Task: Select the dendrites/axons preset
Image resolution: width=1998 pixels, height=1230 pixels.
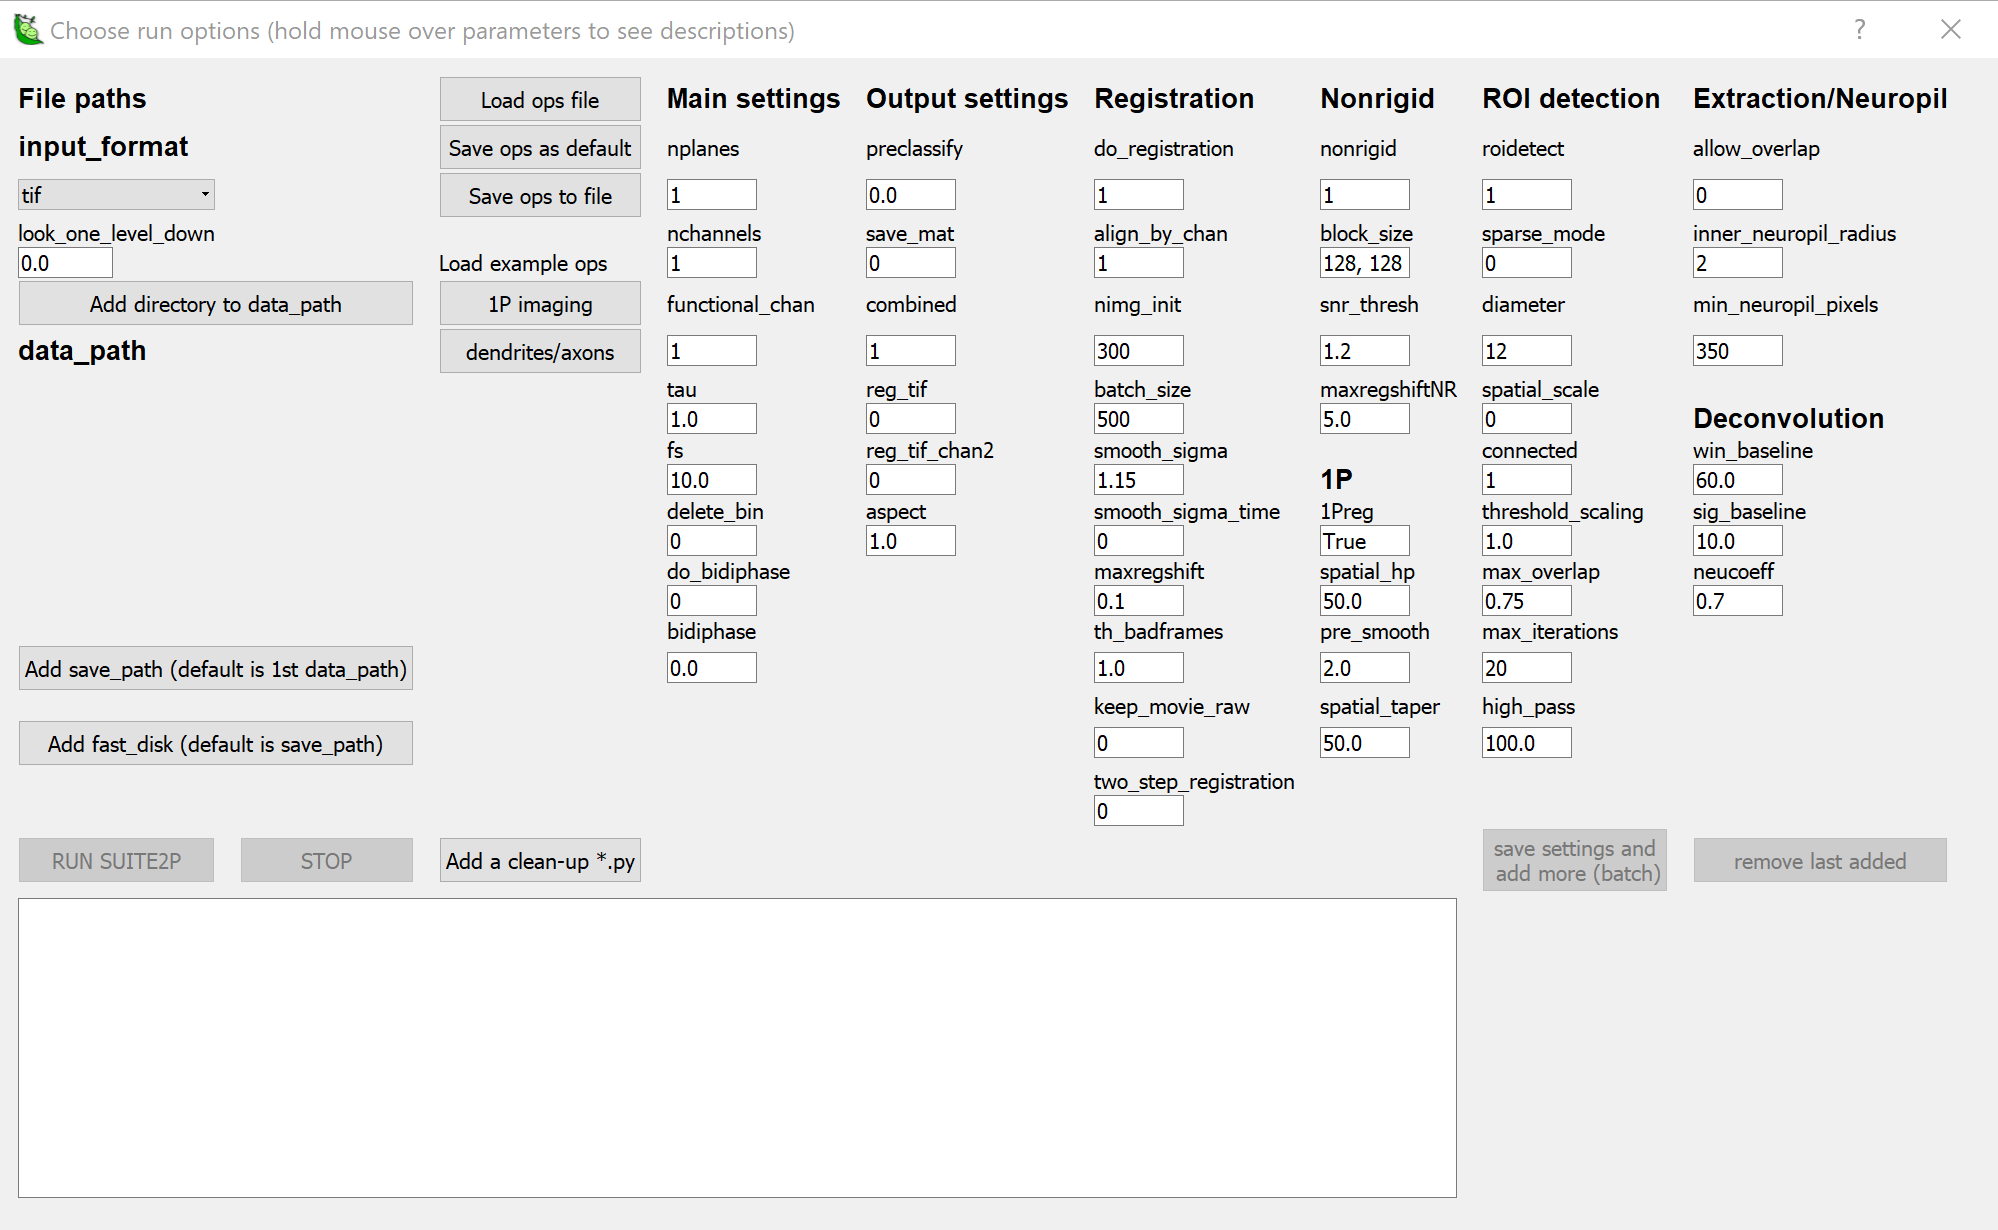Action: pyautogui.click(x=539, y=351)
